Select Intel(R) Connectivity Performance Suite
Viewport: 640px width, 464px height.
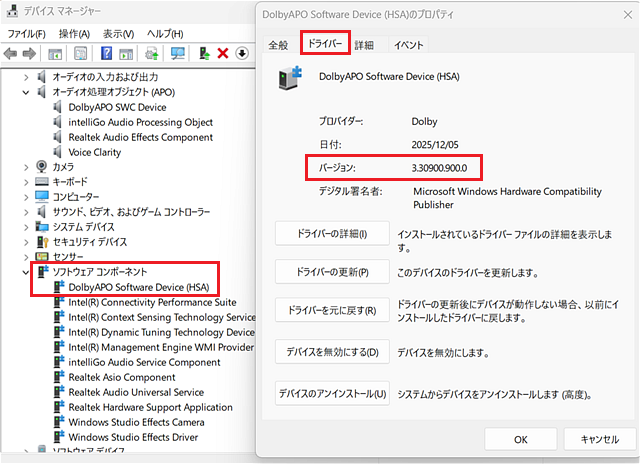[x=152, y=302]
